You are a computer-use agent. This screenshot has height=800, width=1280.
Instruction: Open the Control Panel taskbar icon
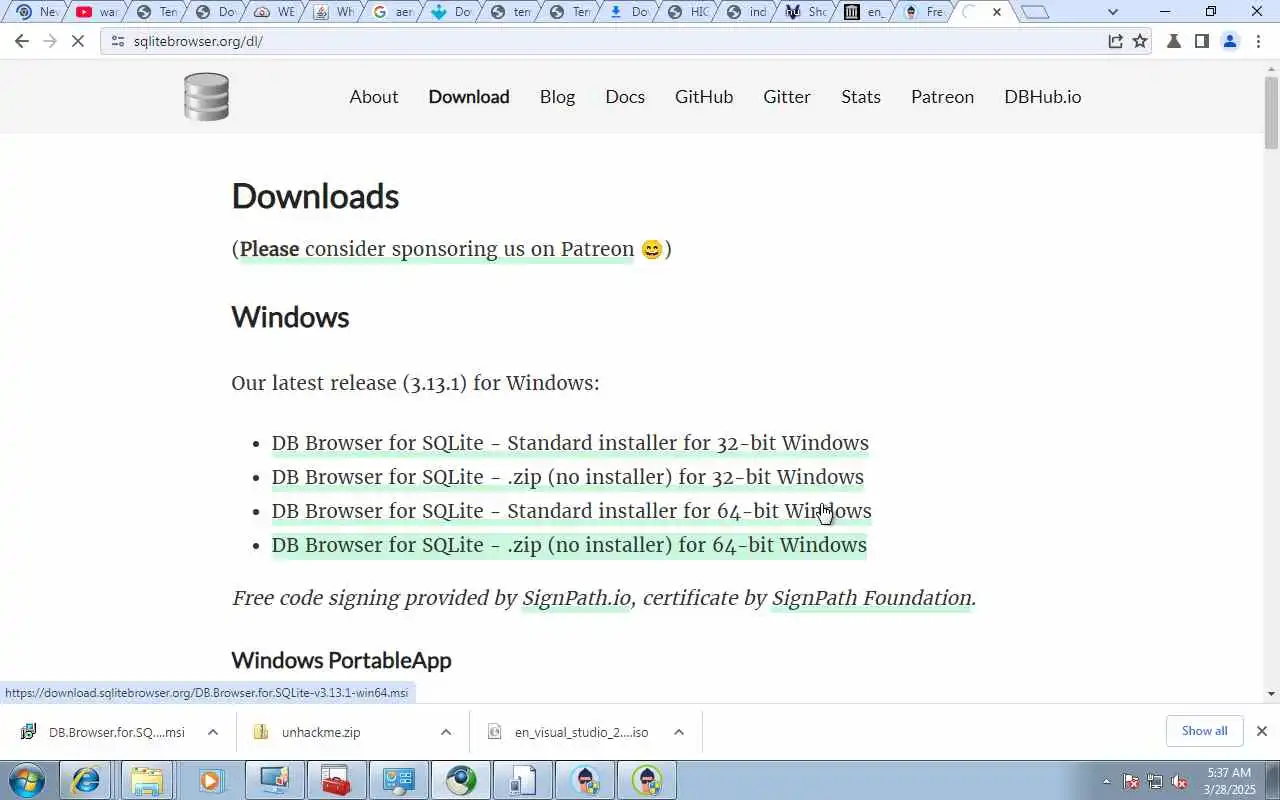click(398, 780)
